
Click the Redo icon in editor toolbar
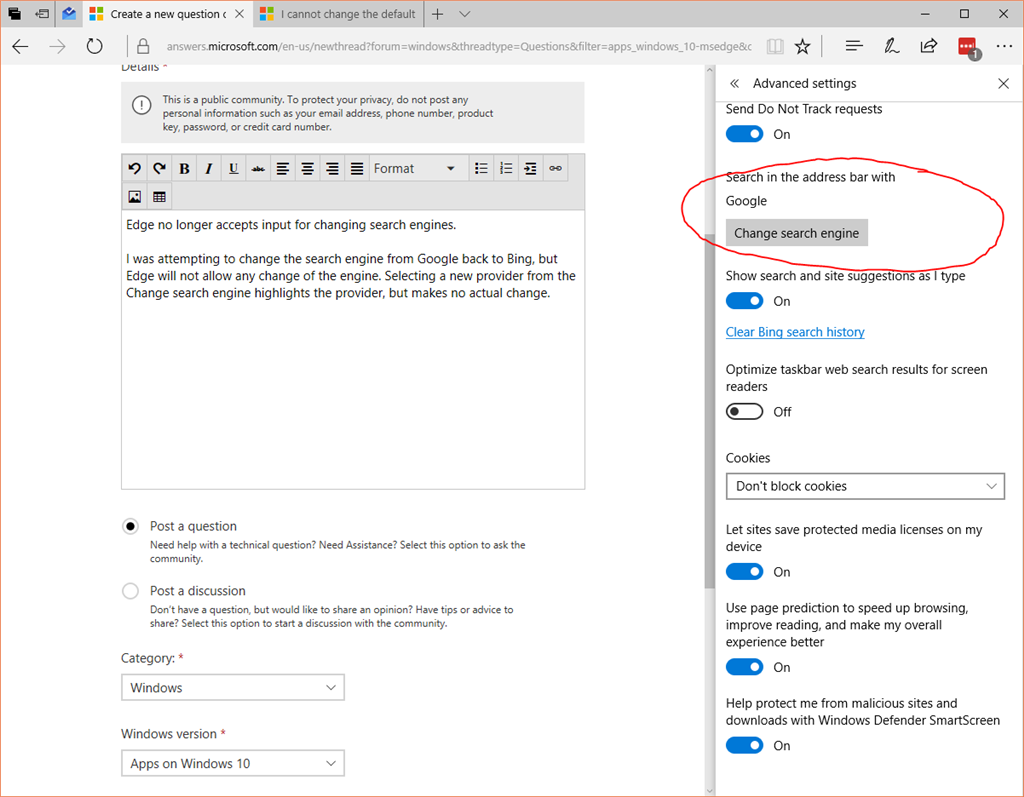point(159,169)
